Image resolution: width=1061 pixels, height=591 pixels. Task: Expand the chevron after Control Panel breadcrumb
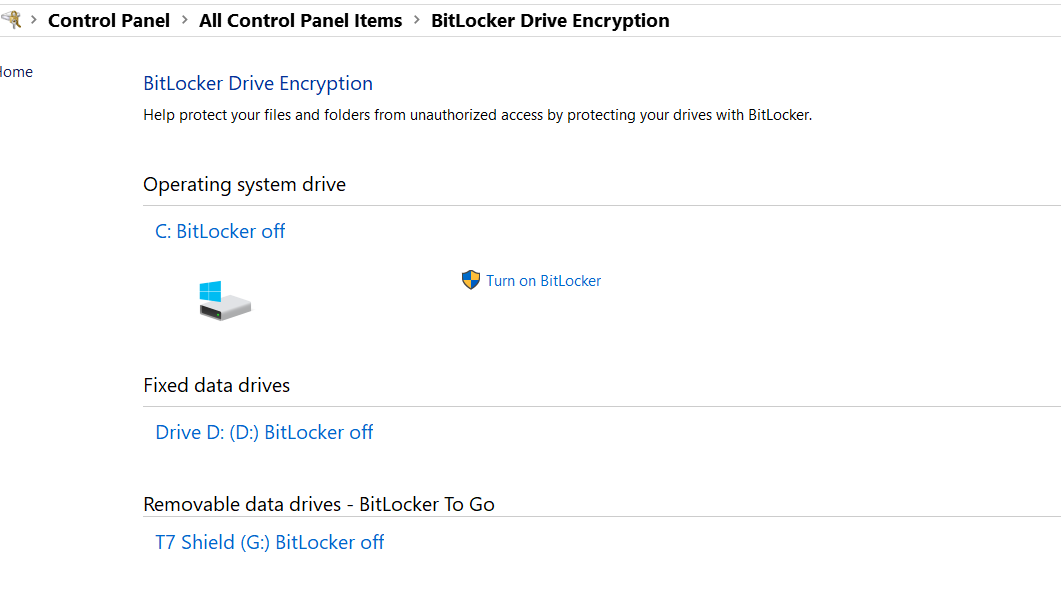pyautogui.click(x=185, y=20)
